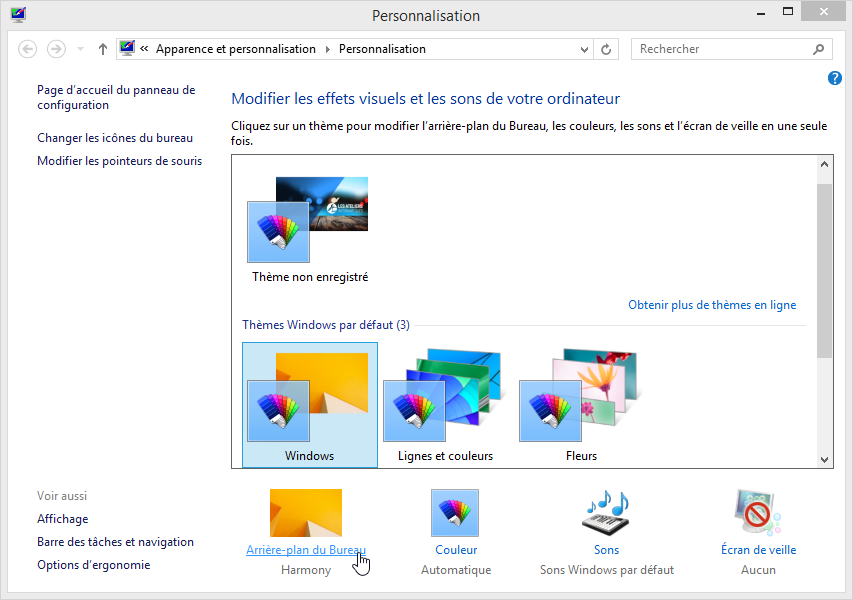Click the Harmony background name text
This screenshot has height=600, width=853.
[x=306, y=570]
